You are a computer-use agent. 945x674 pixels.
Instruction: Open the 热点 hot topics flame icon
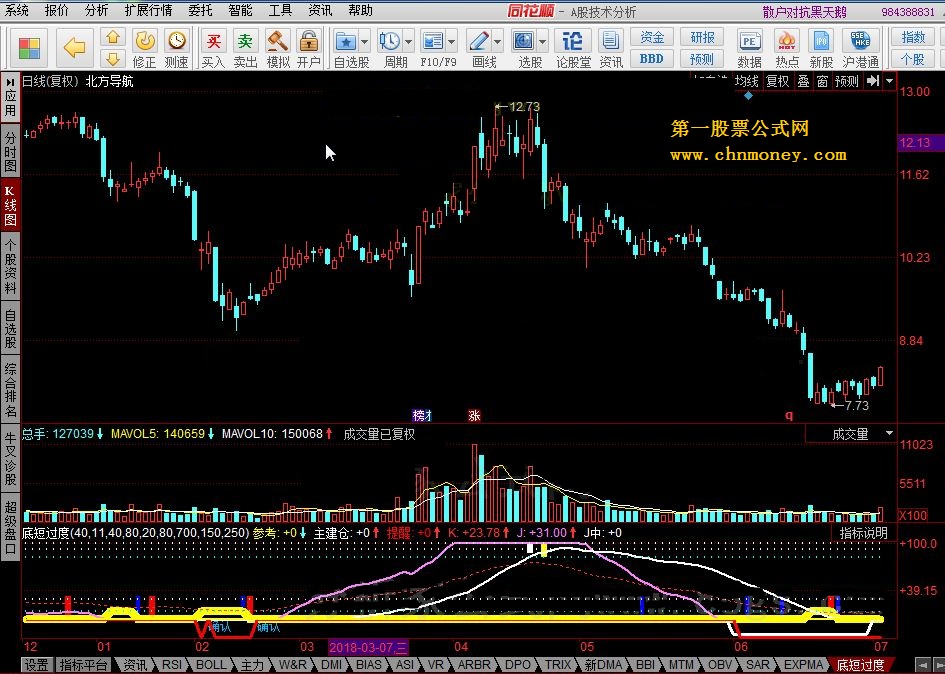point(786,49)
